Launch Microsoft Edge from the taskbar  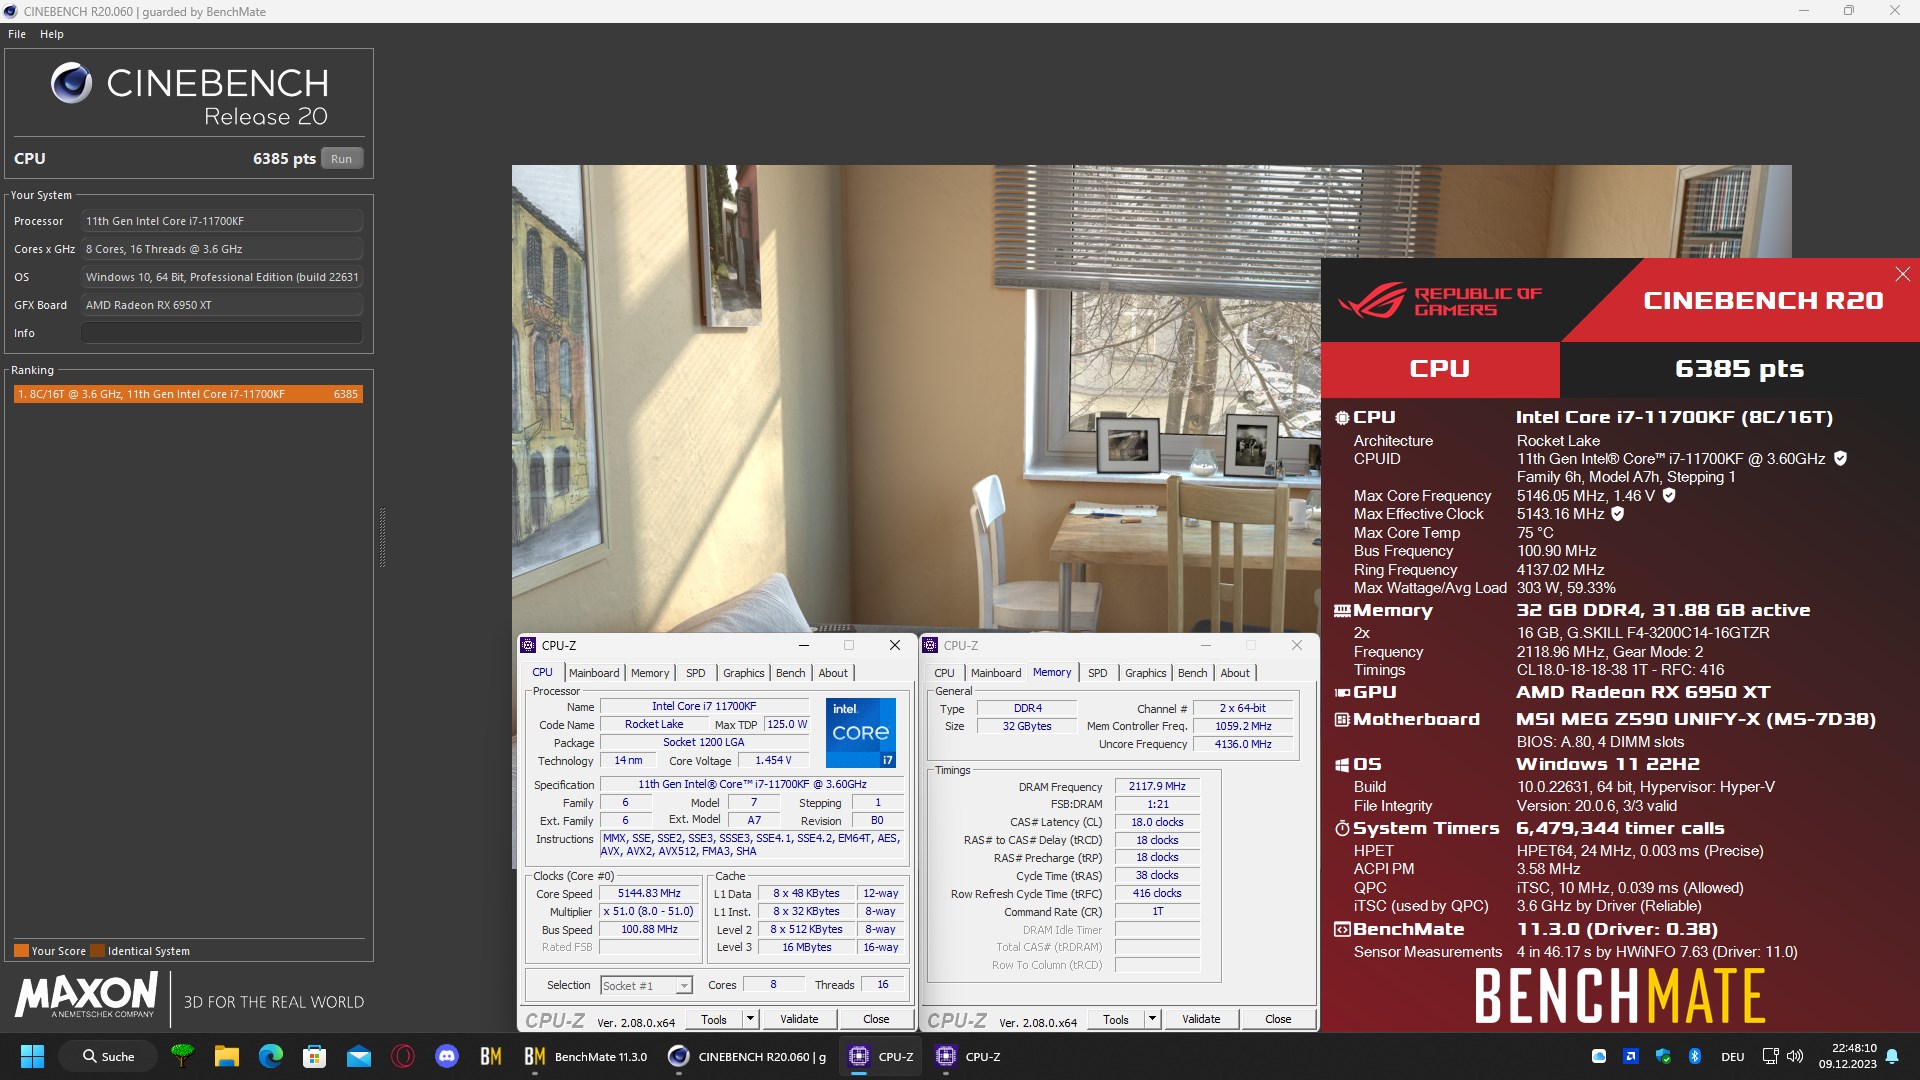[x=271, y=1056]
